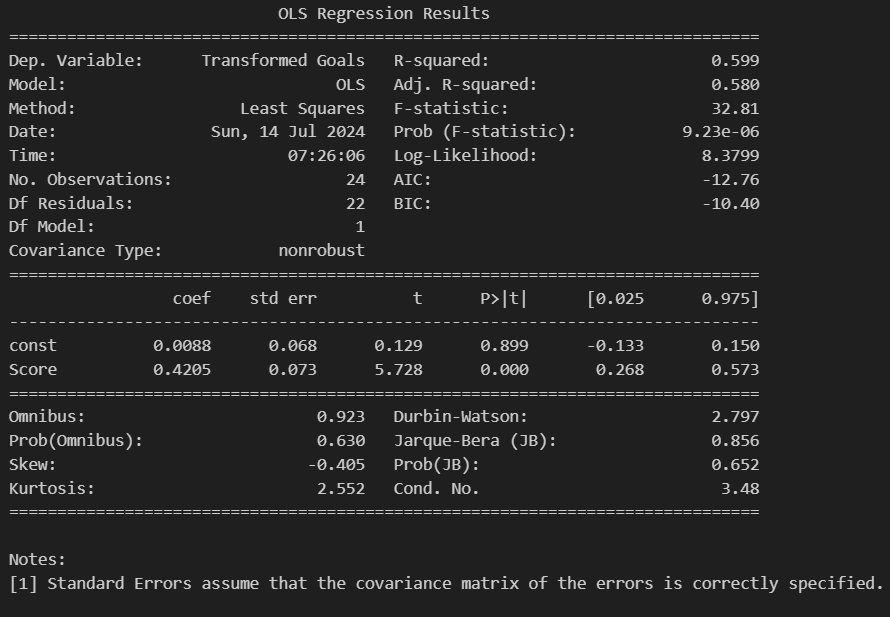The height and width of the screenshot is (617, 890).
Task: Select the R-squared value 0.599
Action: click(735, 61)
